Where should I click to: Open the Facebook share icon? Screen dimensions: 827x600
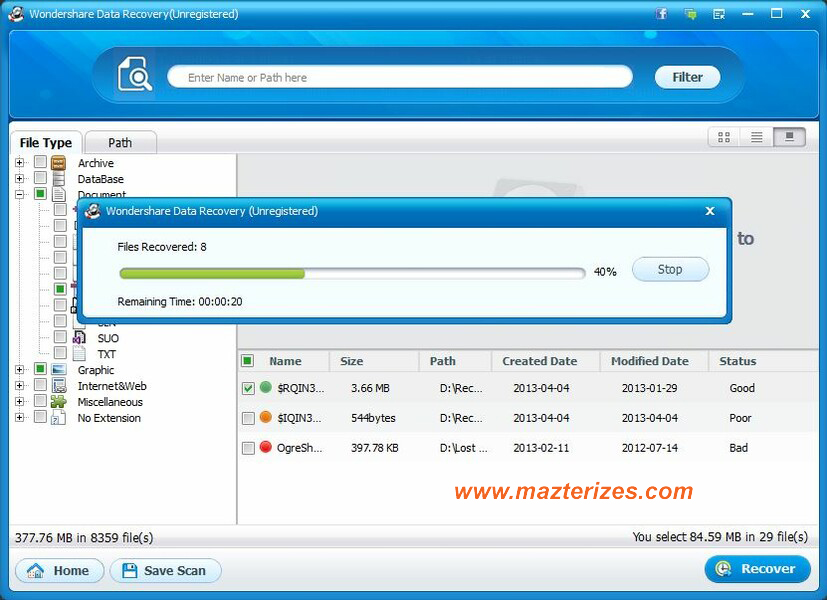pos(661,14)
